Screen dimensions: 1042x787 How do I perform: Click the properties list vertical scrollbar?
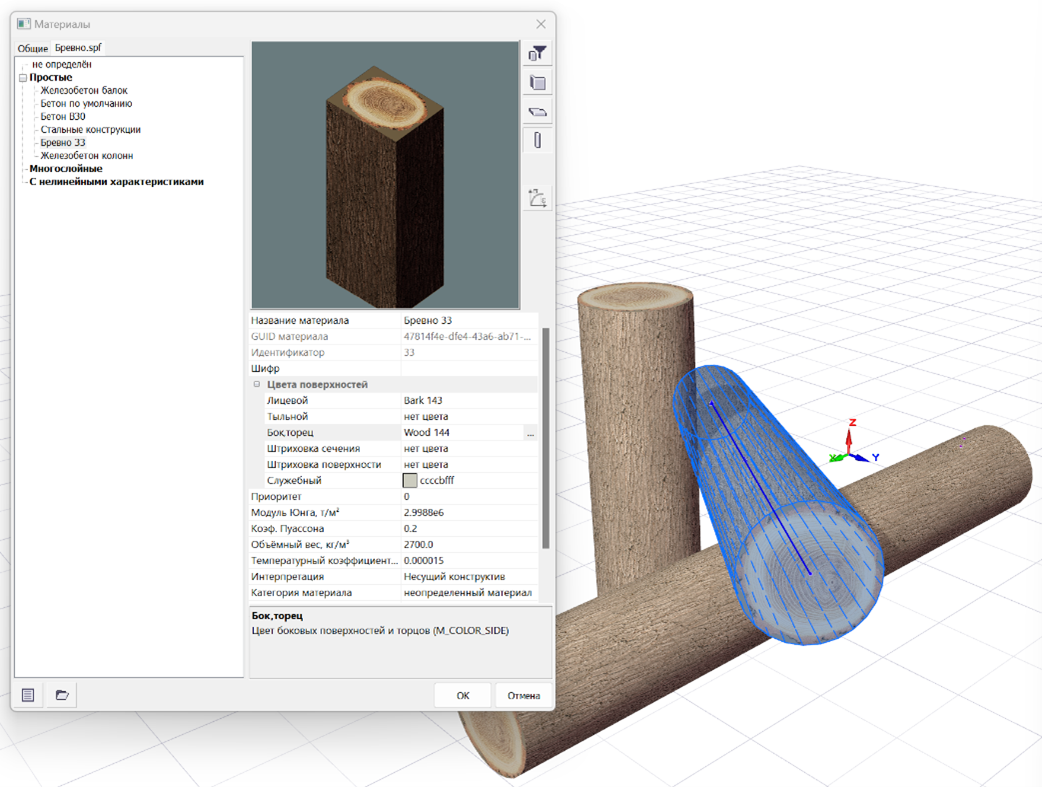[x=546, y=440]
